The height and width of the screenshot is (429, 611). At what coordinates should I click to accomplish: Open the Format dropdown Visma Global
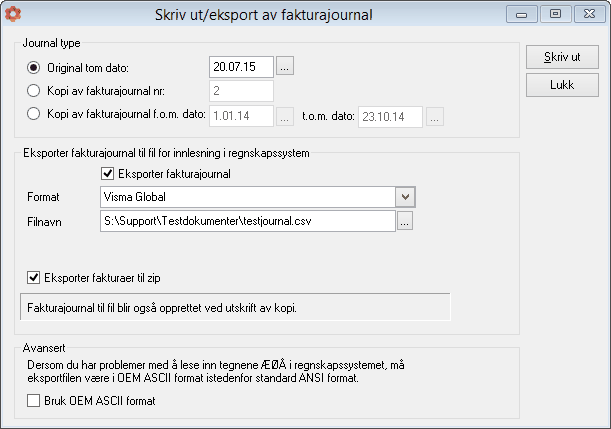(405, 197)
